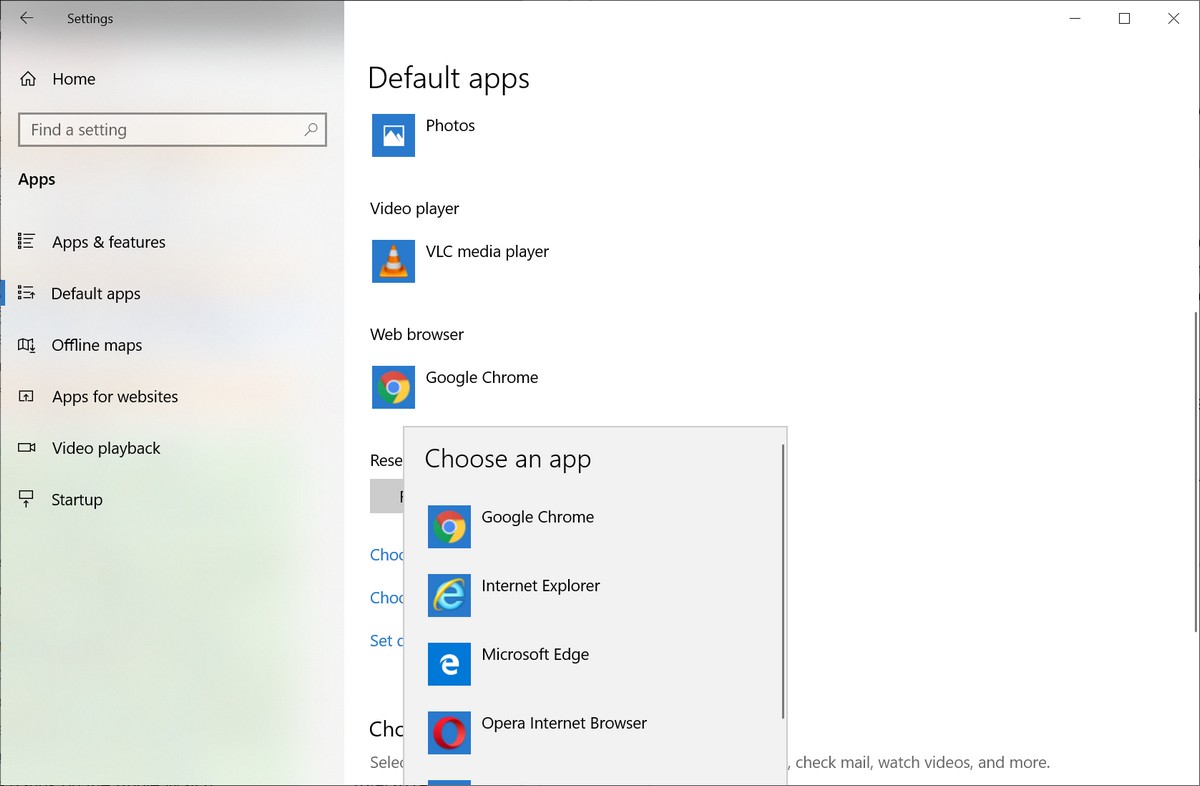This screenshot has height=786, width=1200.
Task: Click Google Chrome under Web browser heading
Action: (482, 377)
